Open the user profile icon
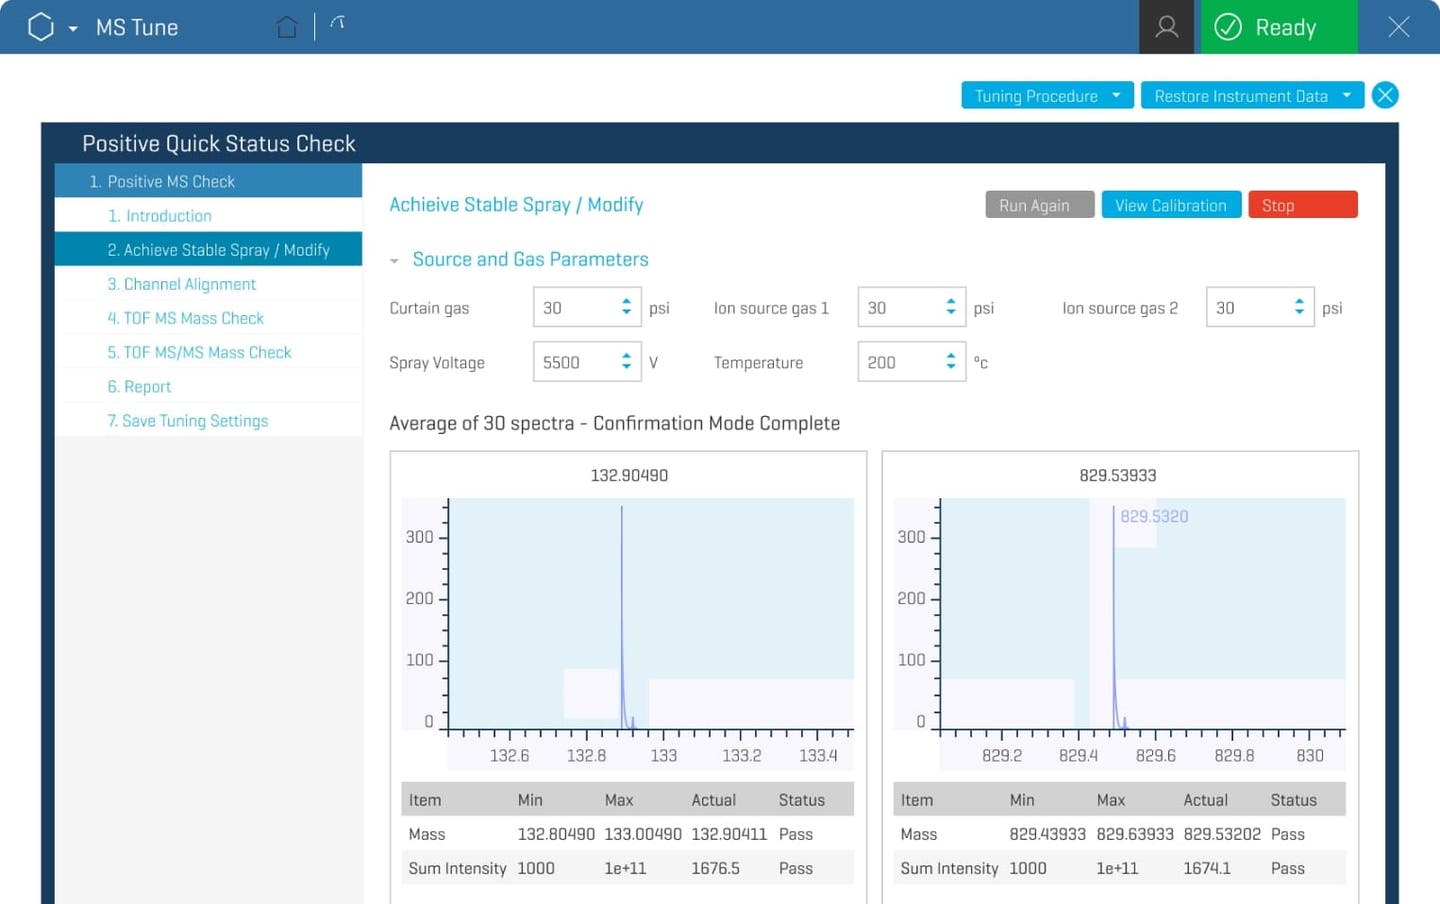Image resolution: width=1440 pixels, height=904 pixels. [1166, 27]
